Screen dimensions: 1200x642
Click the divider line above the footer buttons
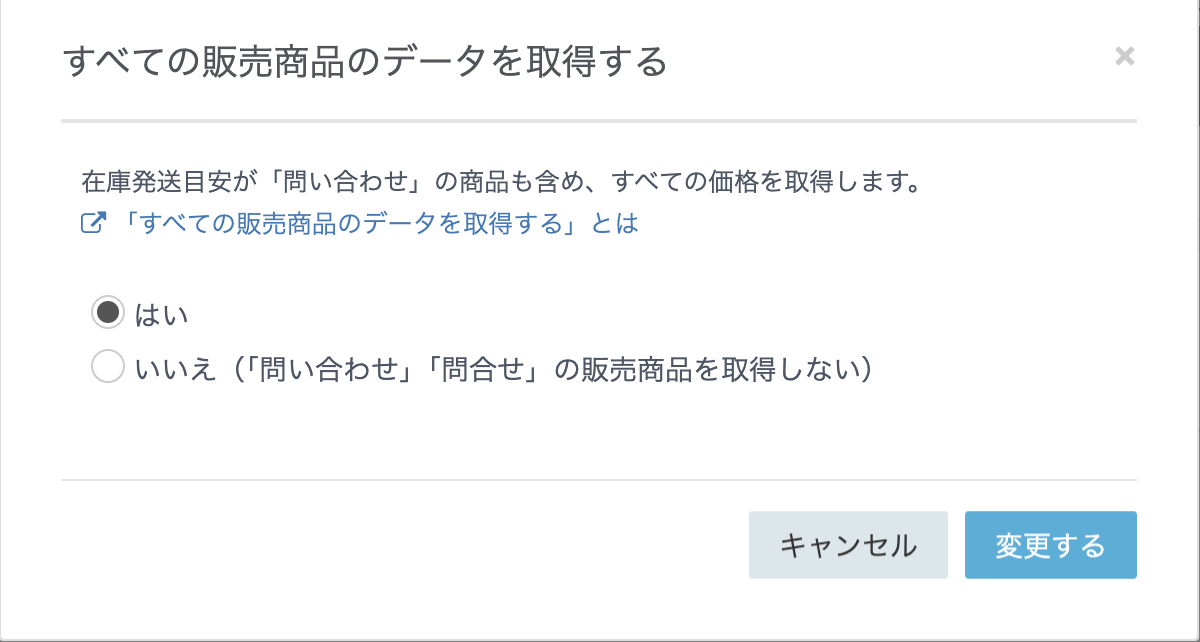(598, 480)
